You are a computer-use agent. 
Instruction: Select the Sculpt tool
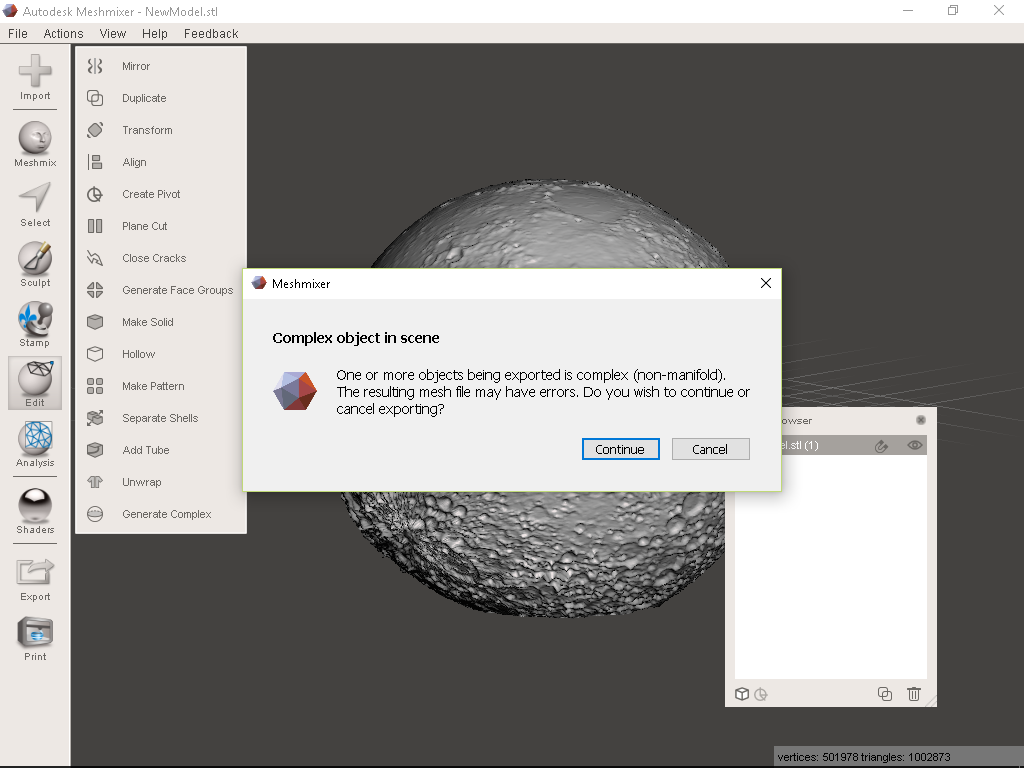point(34,265)
